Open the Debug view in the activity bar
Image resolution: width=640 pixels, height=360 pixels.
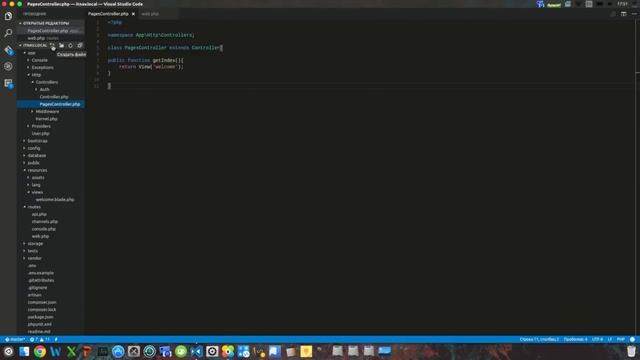(x=8, y=66)
